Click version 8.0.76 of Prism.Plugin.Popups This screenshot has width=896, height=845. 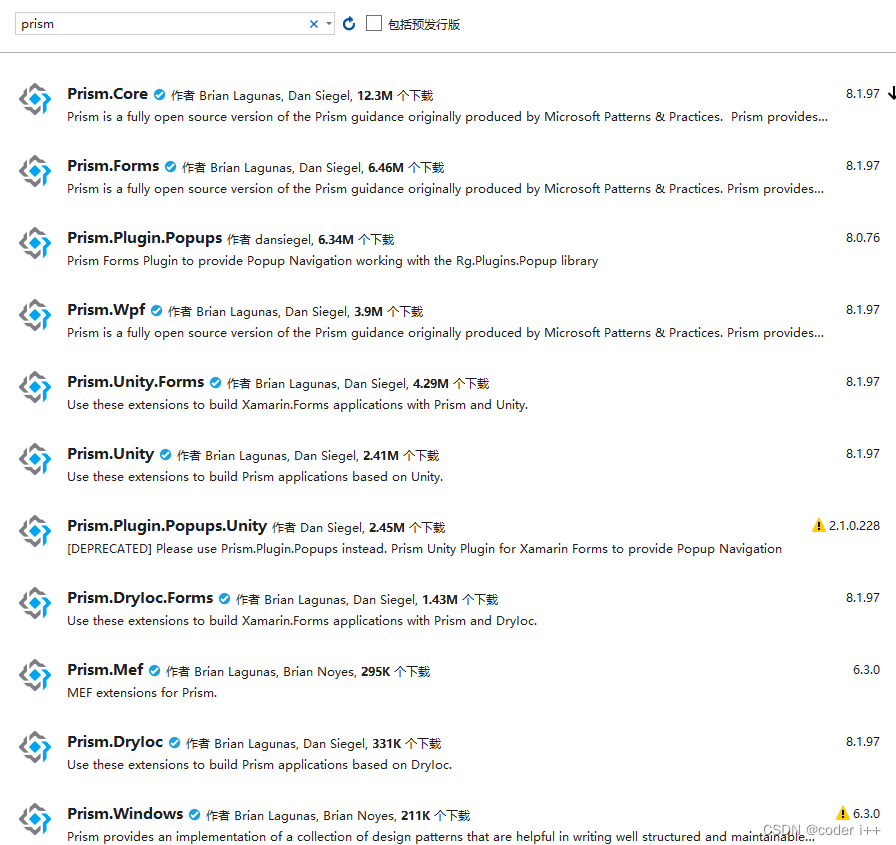[x=862, y=238]
